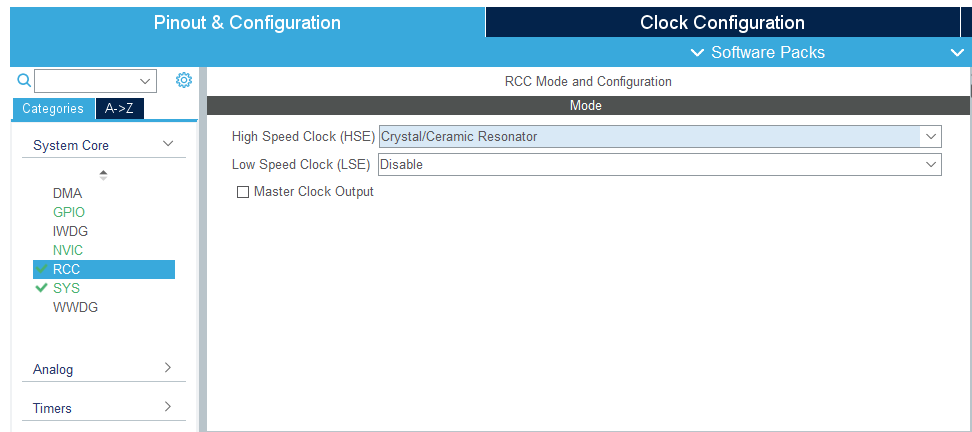Open the settings gear icon
Viewport: 972px width, 432px height.
pos(184,80)
